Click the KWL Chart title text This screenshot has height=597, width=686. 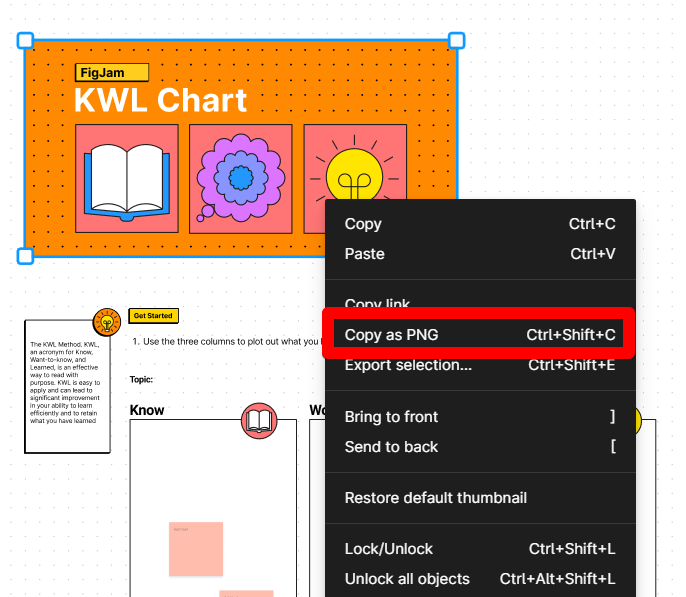(160, 101)
